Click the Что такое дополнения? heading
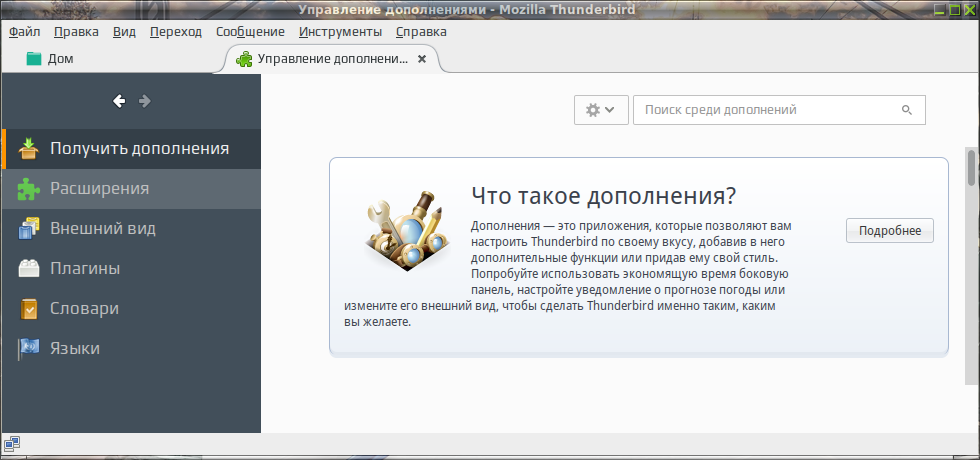Viewport: 980px width, 460px height. click(x=604, y=196)
